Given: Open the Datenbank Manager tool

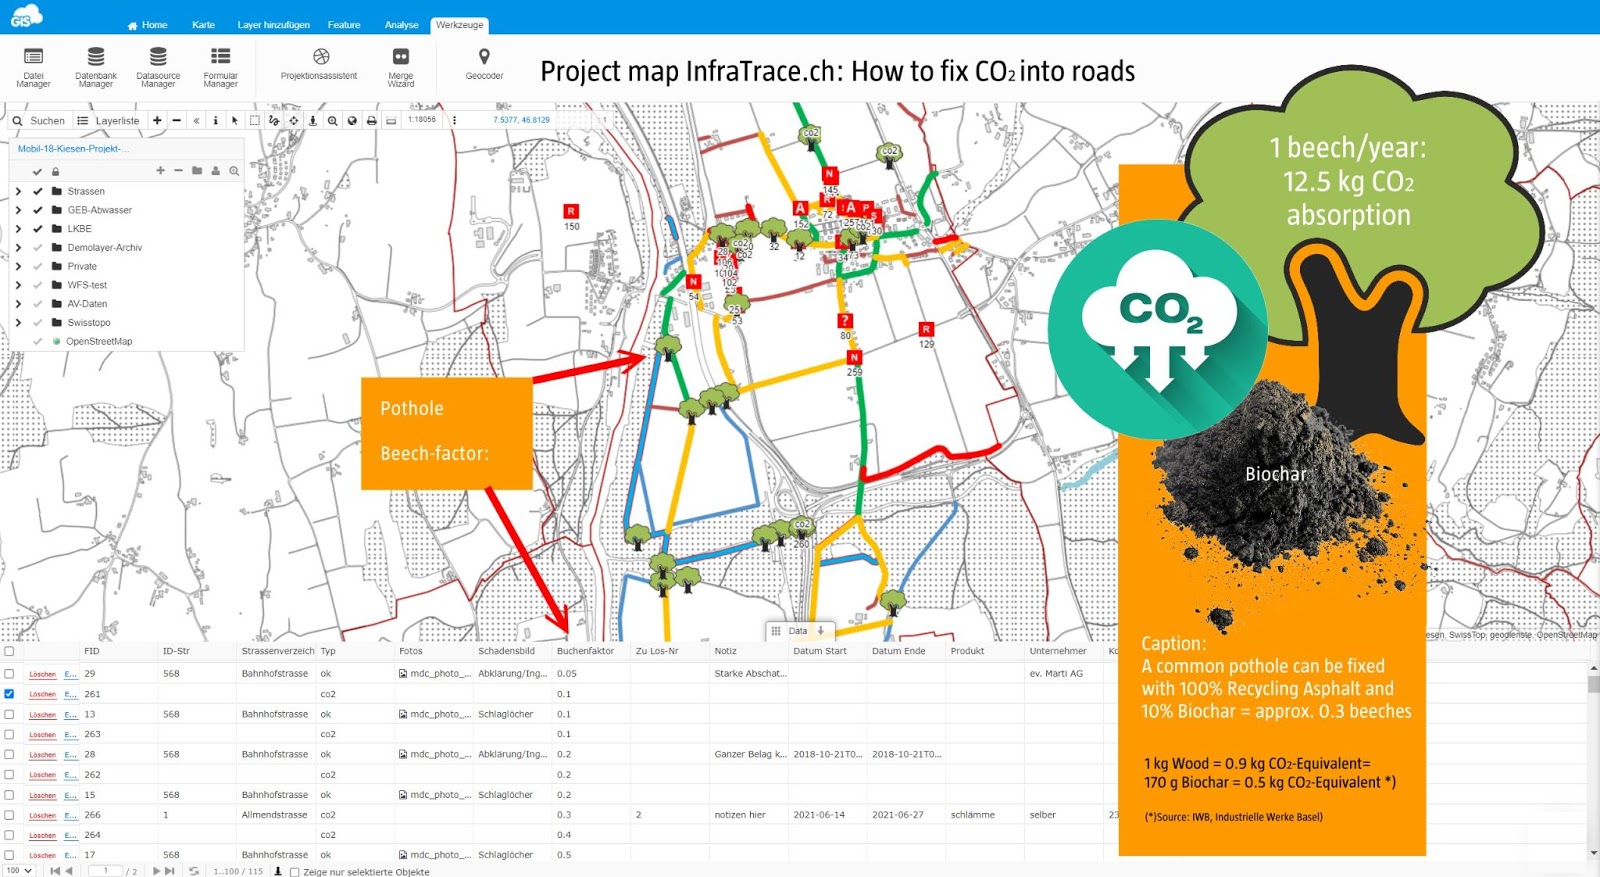Looking at the screenshot, I should tap(95, 66).
